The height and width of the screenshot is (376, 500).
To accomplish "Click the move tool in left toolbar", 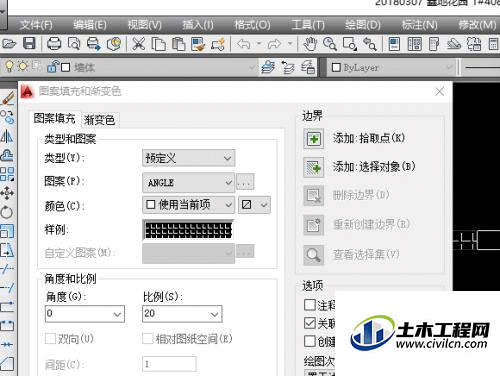I will 7,193.
